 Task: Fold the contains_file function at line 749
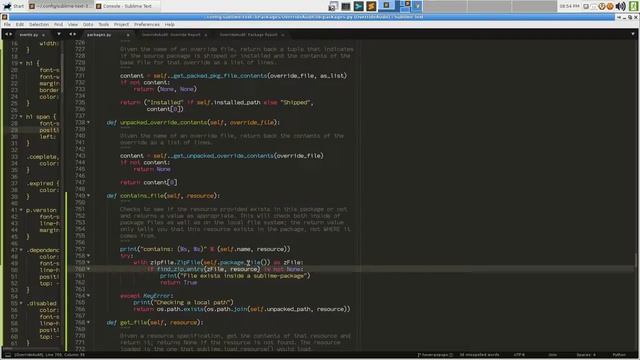(89, 196)
